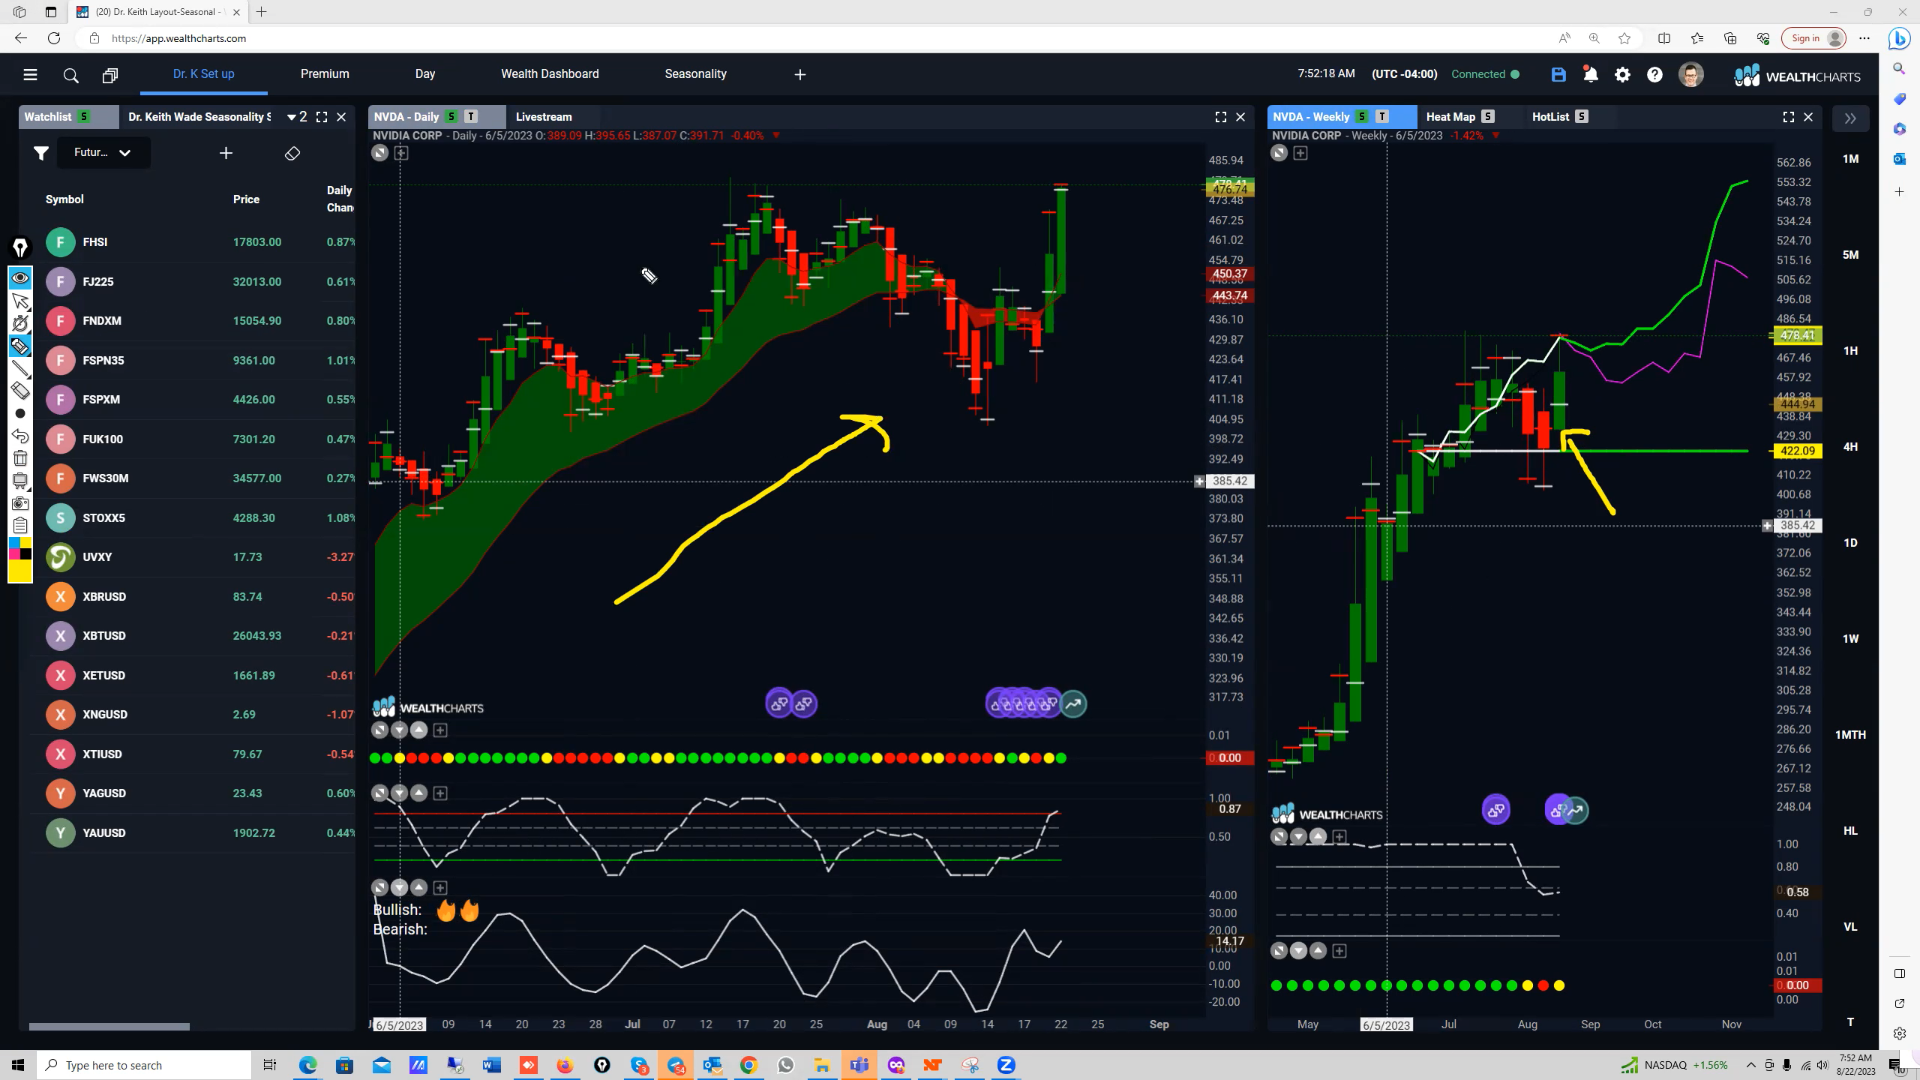Toggle the VL sidebar option
Image resolution: width=1920 pixels, height=1080 pixels.
(1851, 927)
